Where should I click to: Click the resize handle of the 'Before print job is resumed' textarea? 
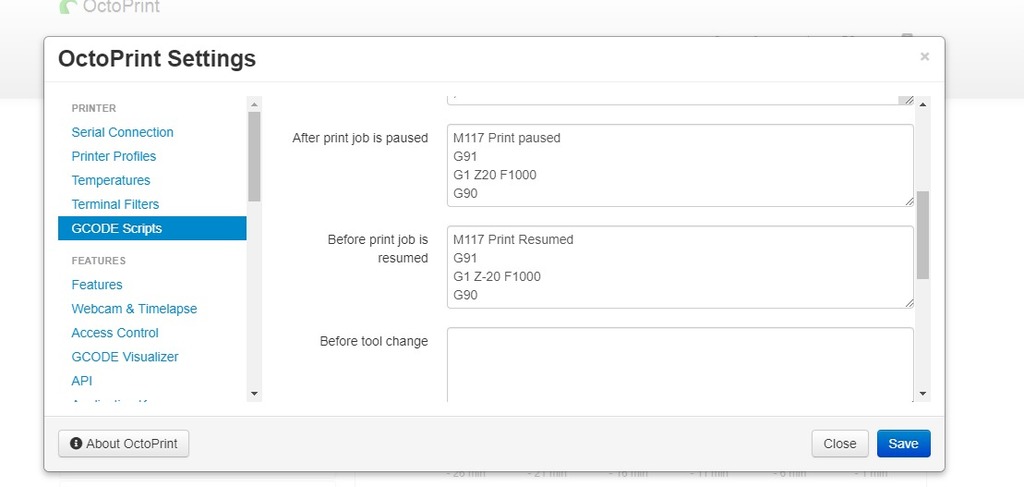tap(908, 302)
